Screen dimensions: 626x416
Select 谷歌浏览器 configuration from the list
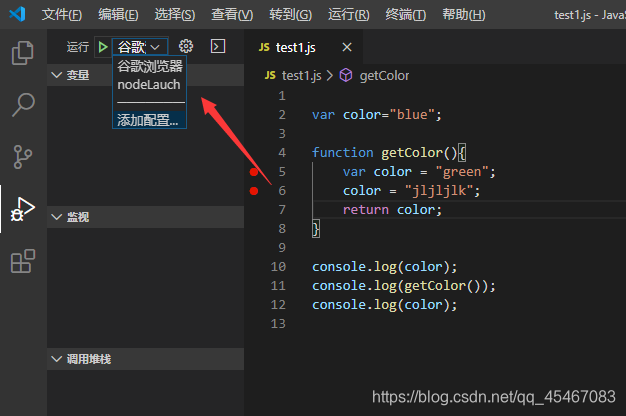pos(150,66)
